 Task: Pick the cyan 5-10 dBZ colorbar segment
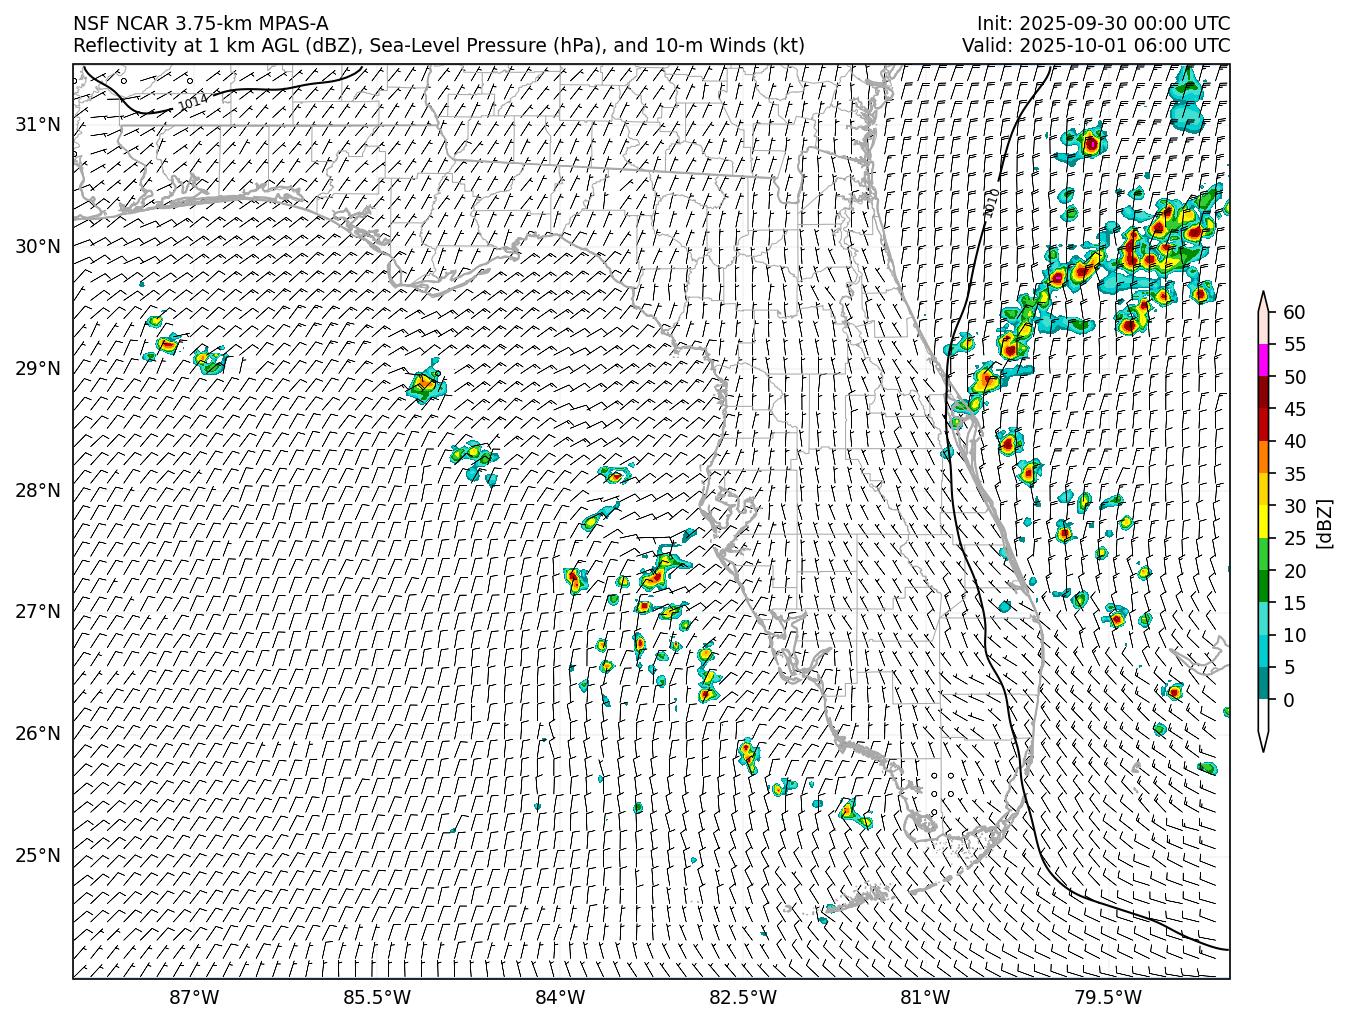point(1263,651)
